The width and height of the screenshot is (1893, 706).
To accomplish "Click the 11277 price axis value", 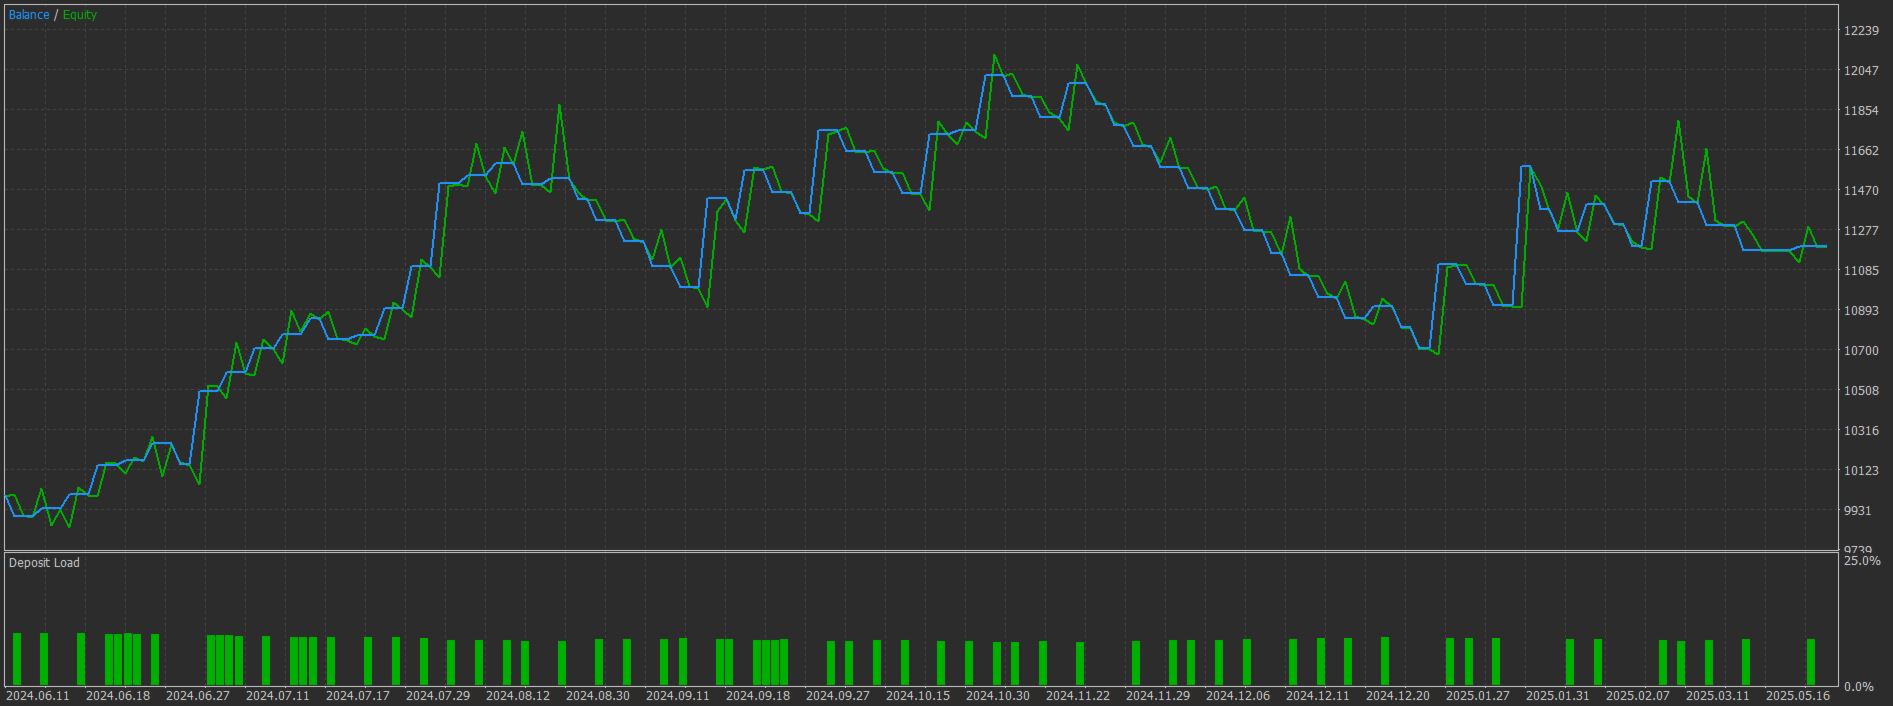I will (1861, 231).
